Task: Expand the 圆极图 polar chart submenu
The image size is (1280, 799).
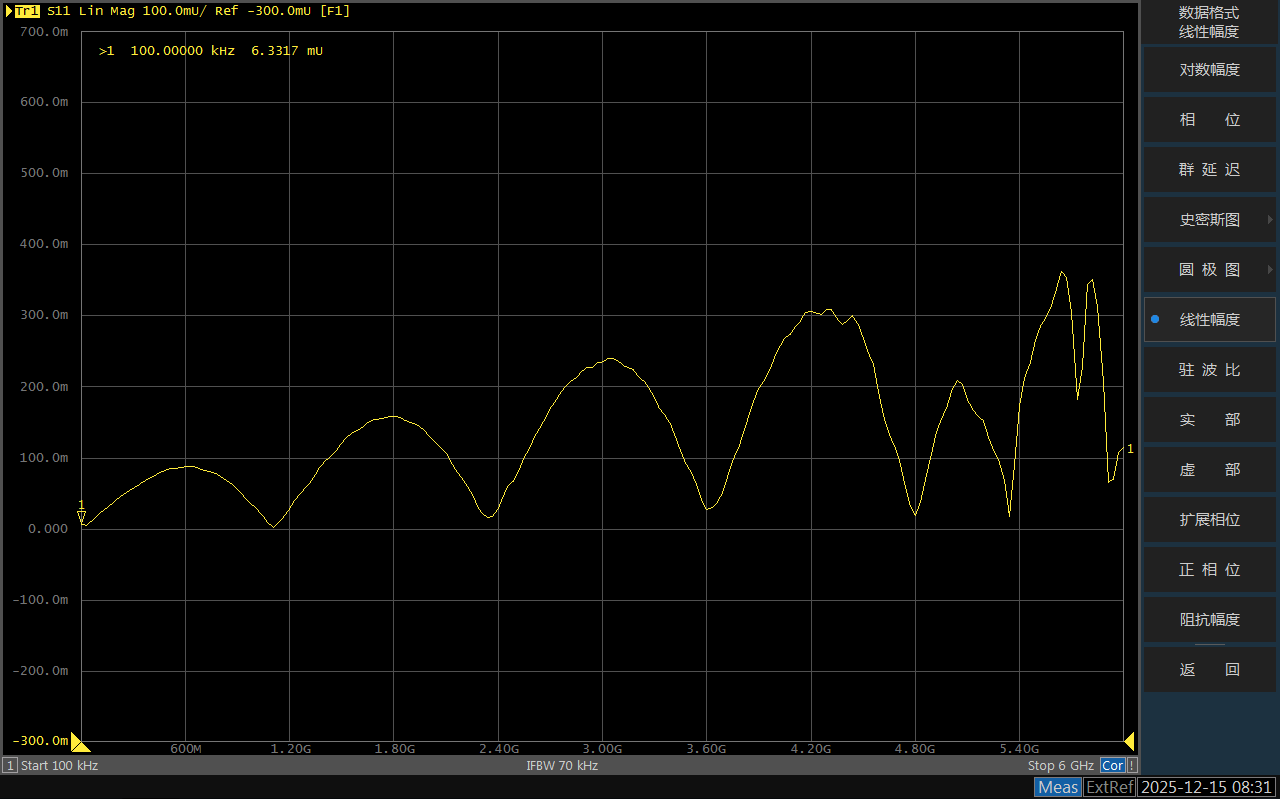Action: [x=1209, y=270]
